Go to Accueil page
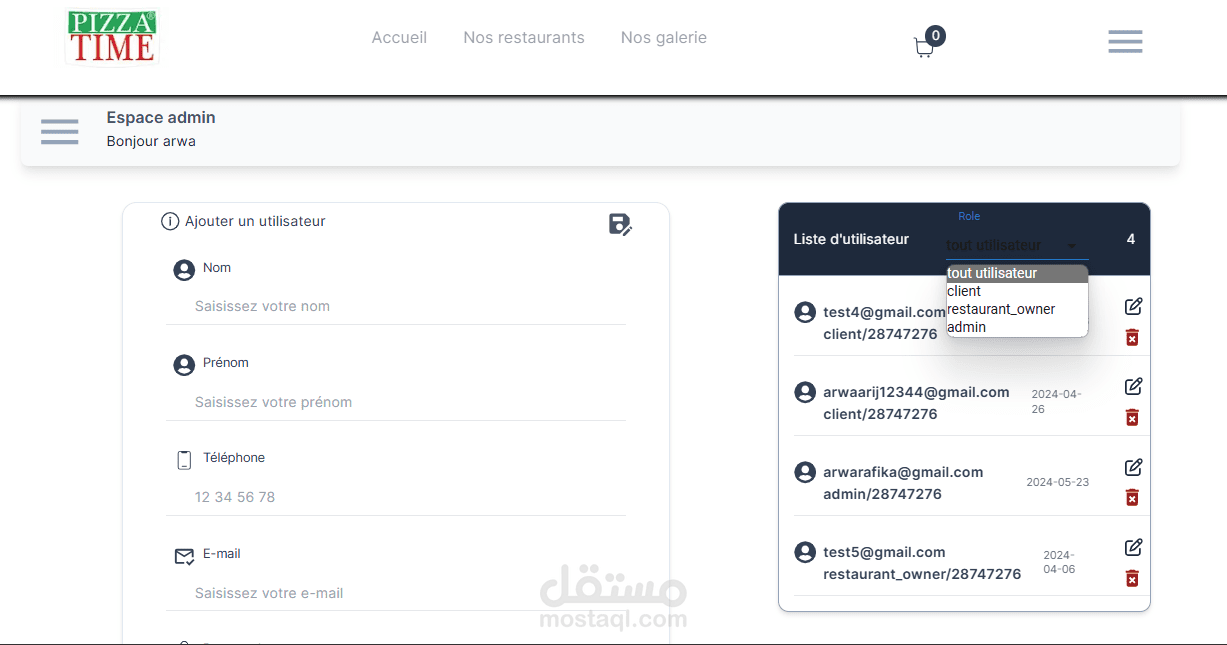This screenshot has width=1227, height=645. pyautogui.click(x=399, y=37)
